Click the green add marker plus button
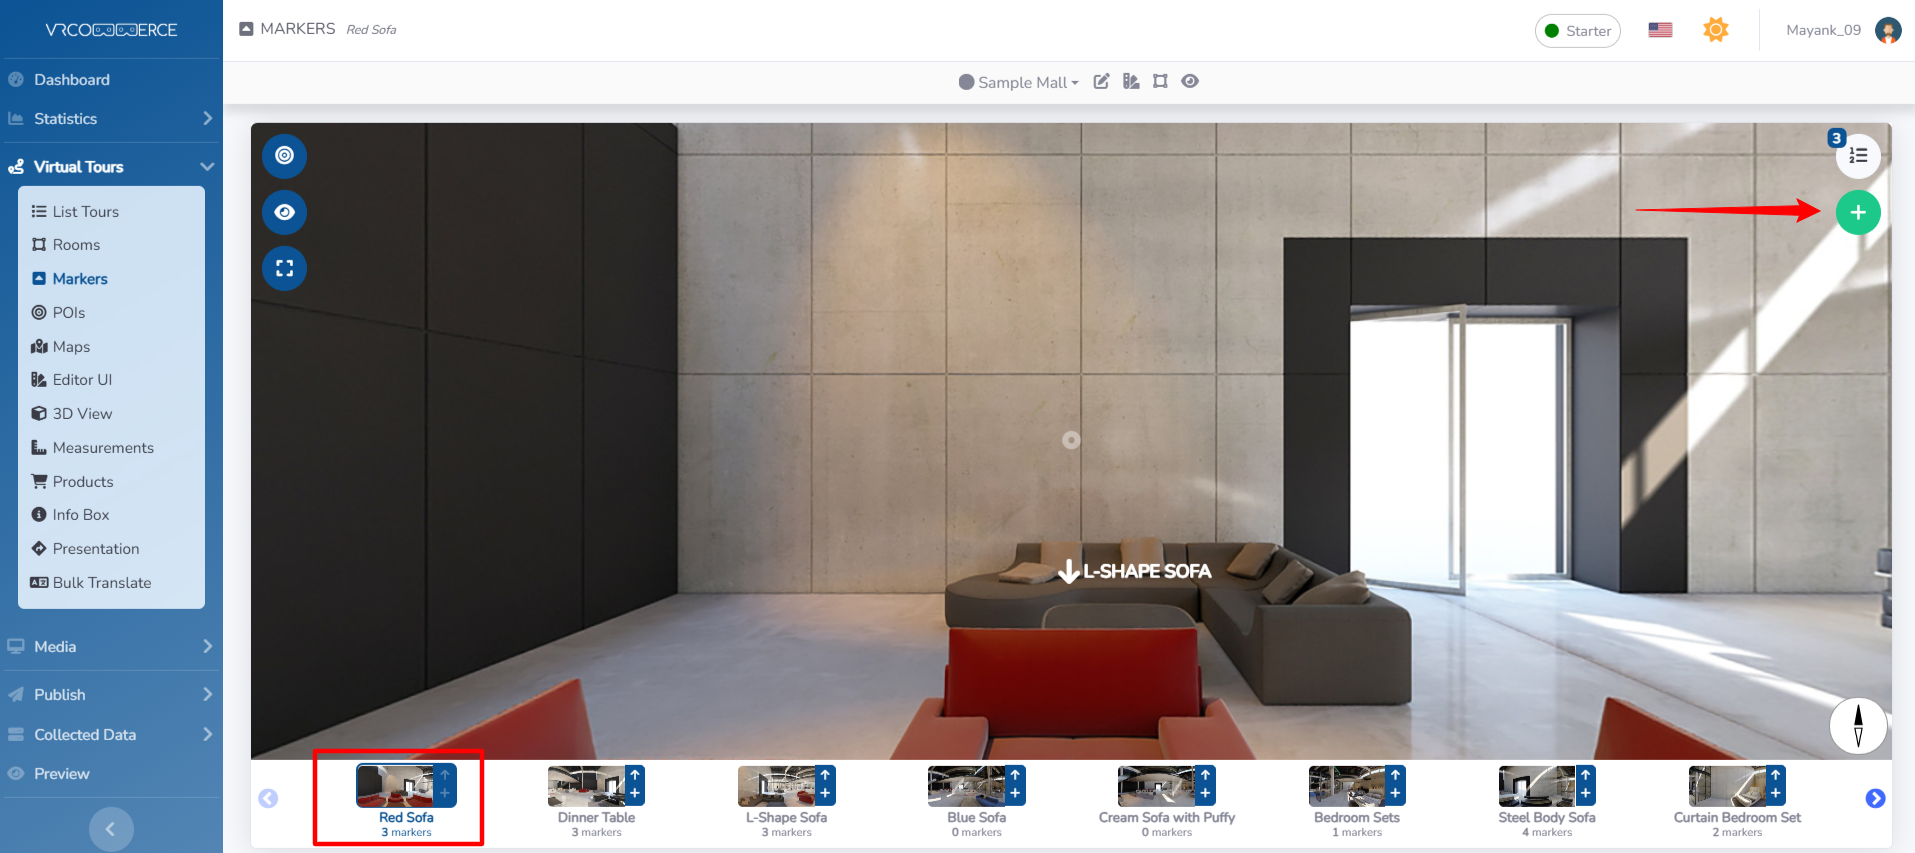This screenshot has height=853, width=1915. pos(1857,213)
